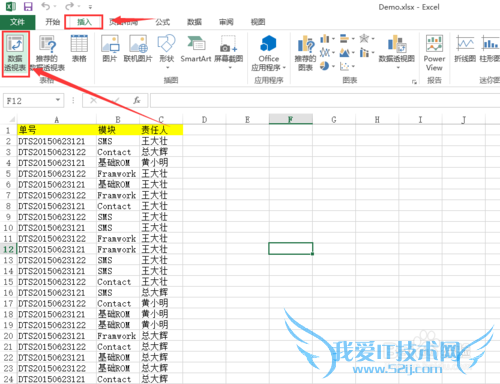Switch to the Home (开始) tab
The image size is (500, 384).
pos(52,22)
